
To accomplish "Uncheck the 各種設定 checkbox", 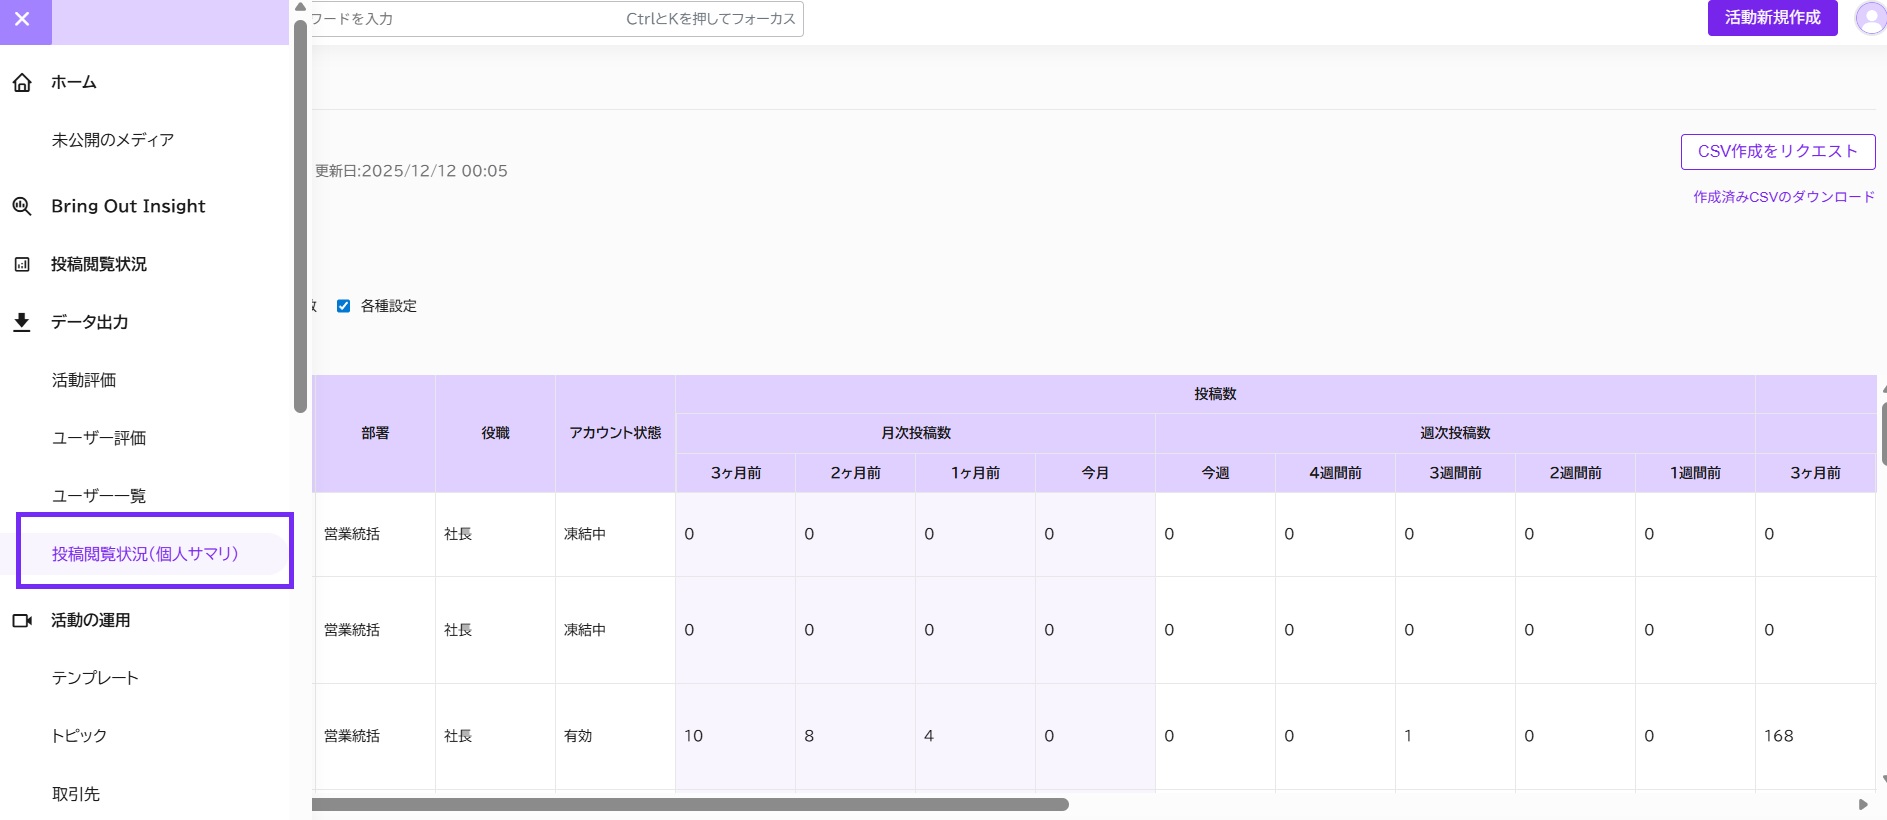I will click(x=343, y=306).
